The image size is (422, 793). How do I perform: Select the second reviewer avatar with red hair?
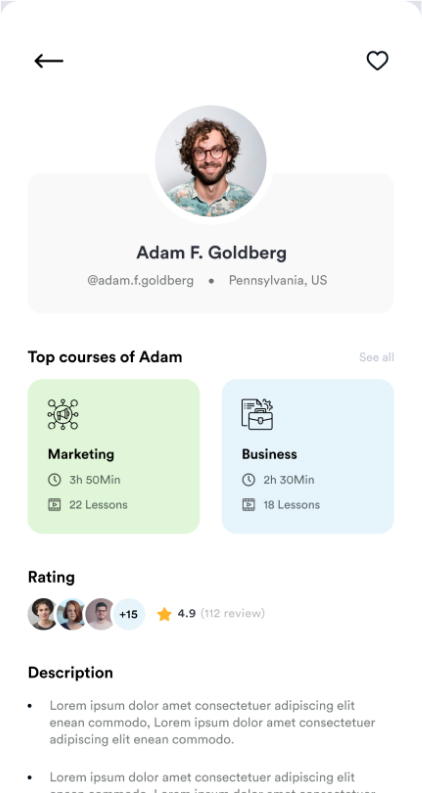[71, 614]
